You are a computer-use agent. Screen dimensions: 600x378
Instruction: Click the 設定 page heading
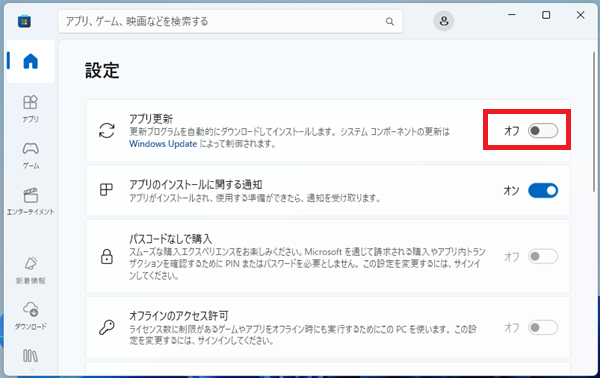coord(102,70)
